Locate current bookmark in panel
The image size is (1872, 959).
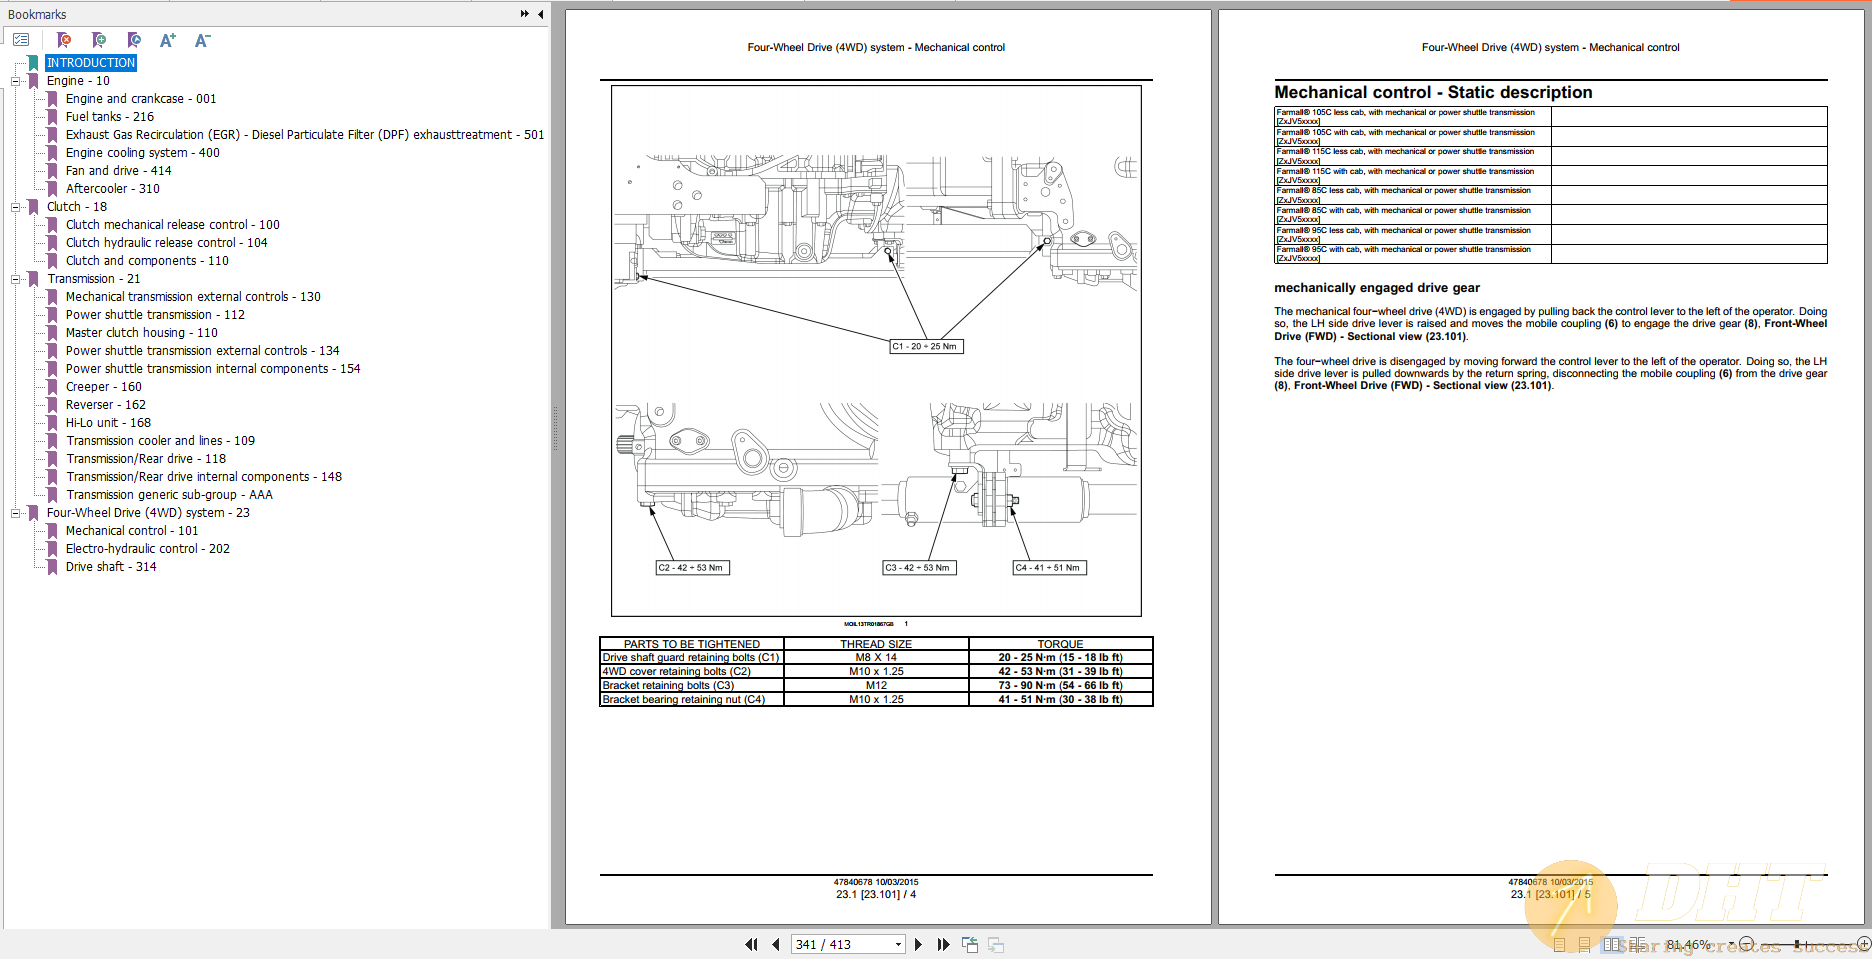pos(133,40)
